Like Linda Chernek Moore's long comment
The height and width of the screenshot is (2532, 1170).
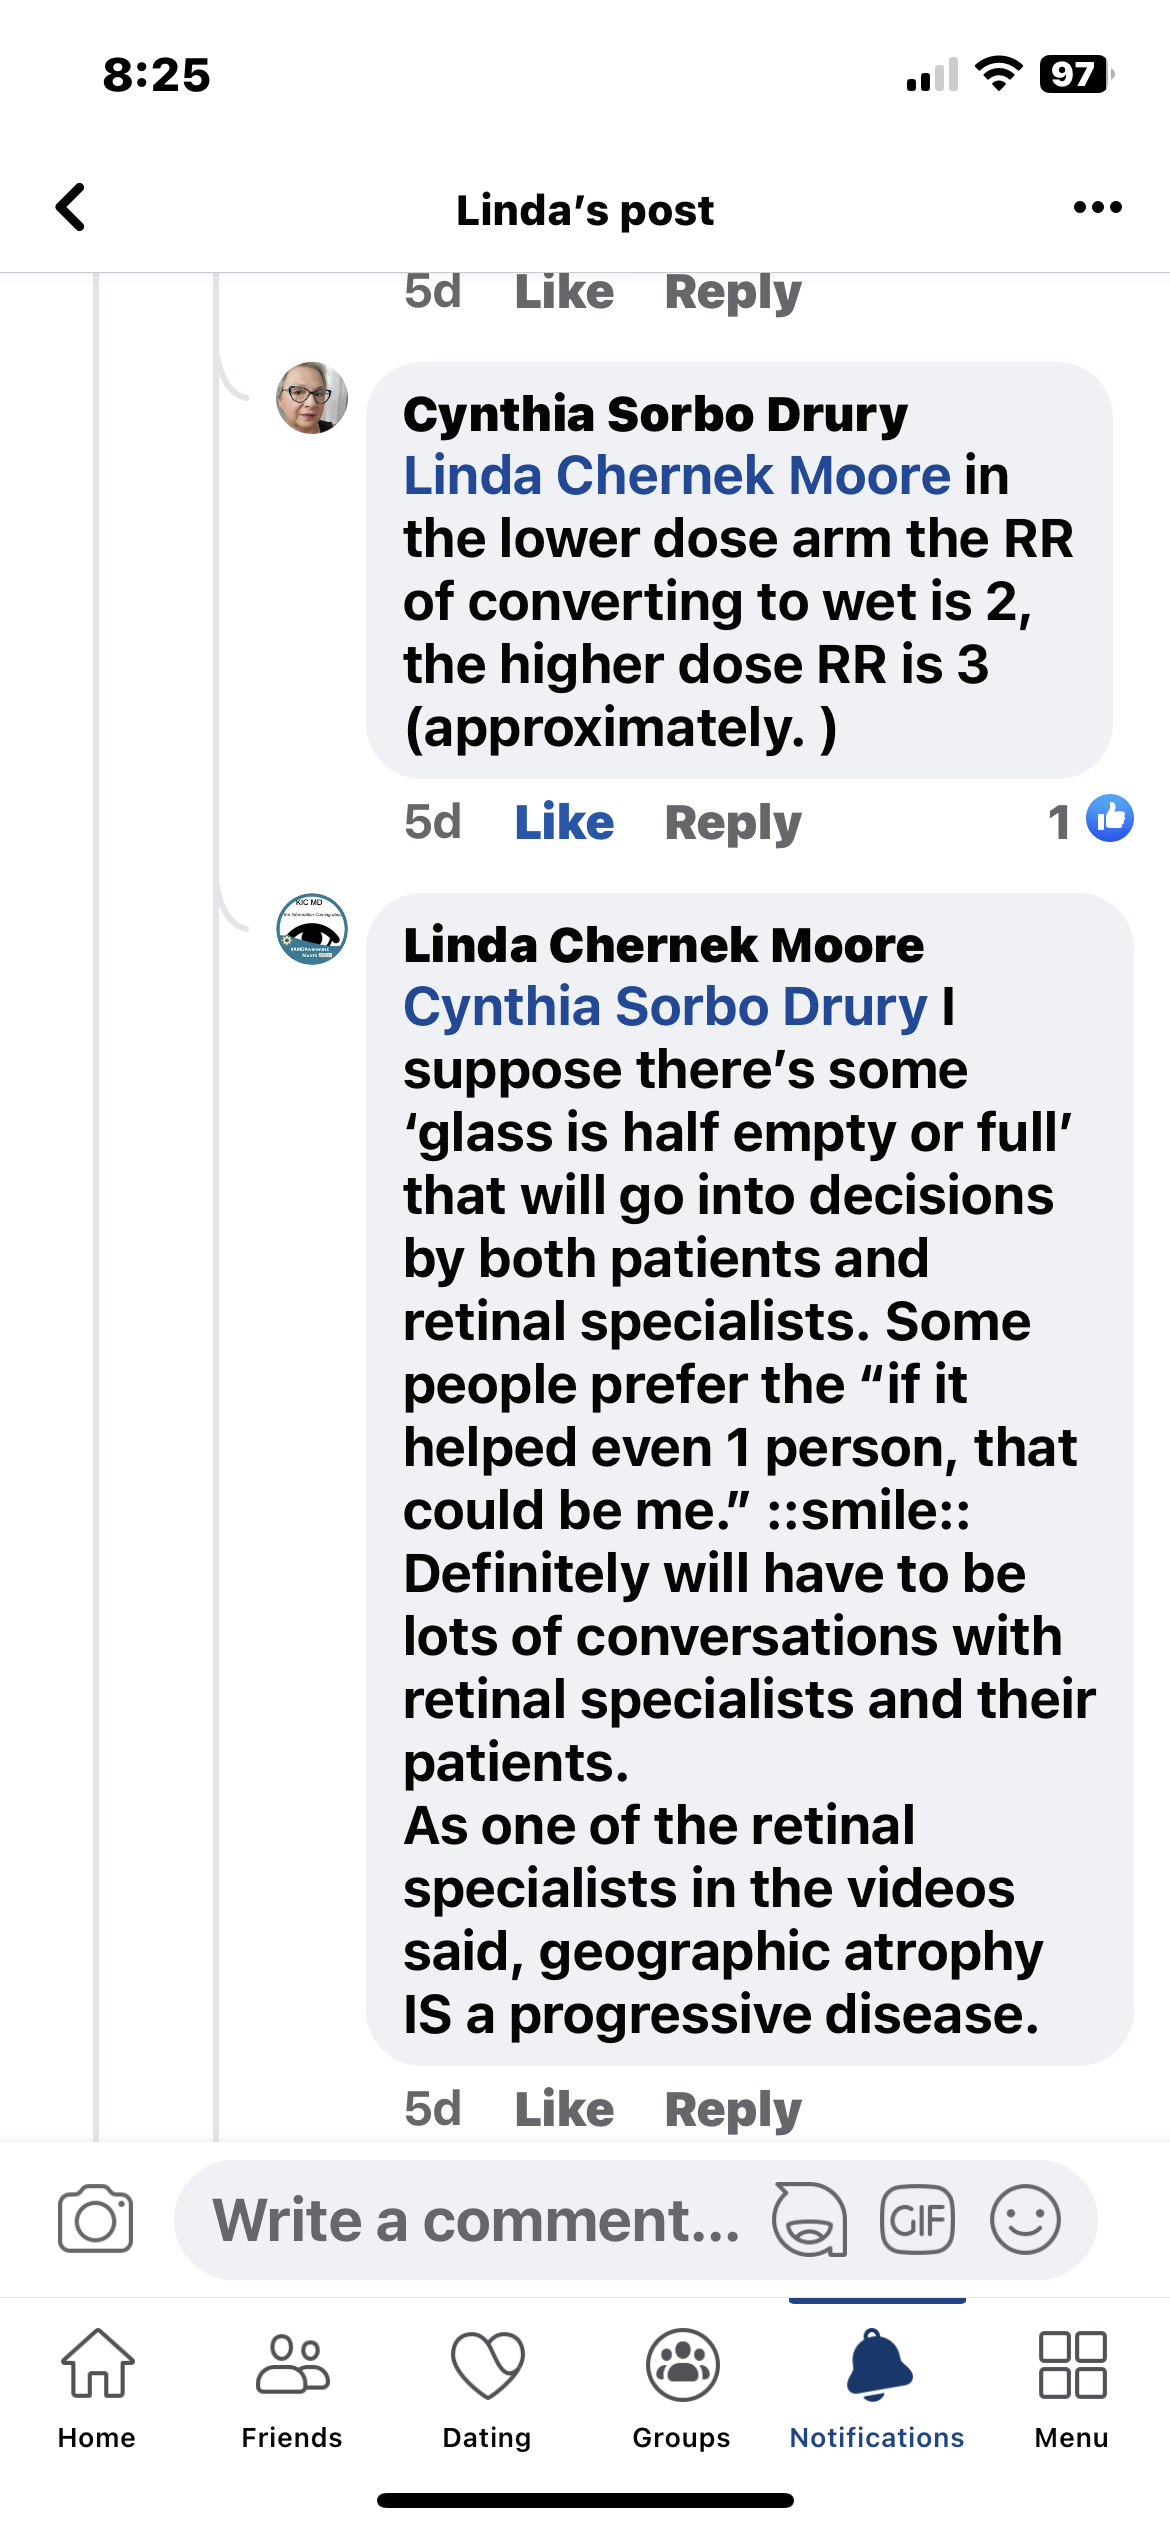[x=564, y=2109]
